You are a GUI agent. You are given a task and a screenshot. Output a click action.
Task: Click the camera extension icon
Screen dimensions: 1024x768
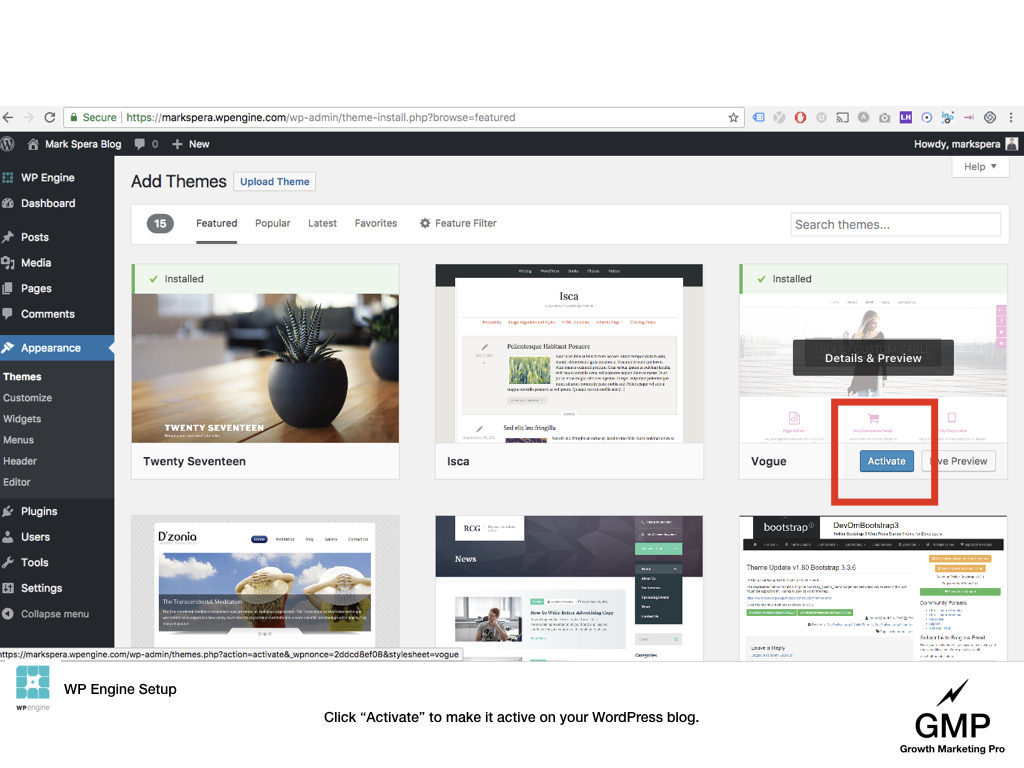[884, 118]
